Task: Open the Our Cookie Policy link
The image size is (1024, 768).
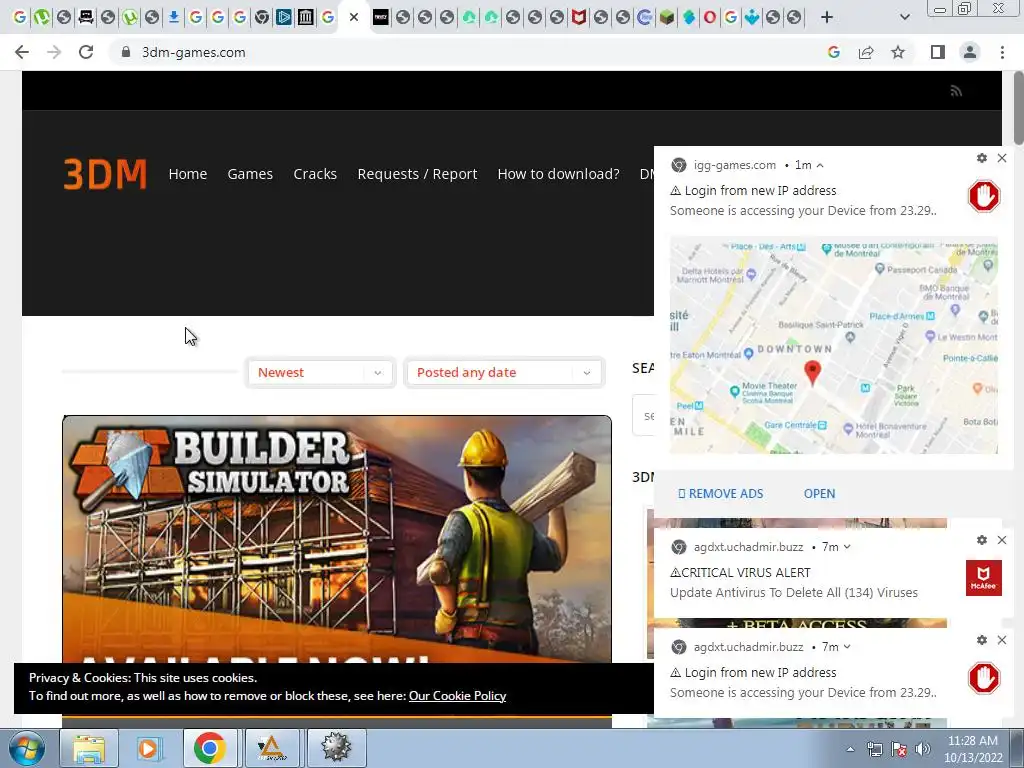Action: coord(457,696)
